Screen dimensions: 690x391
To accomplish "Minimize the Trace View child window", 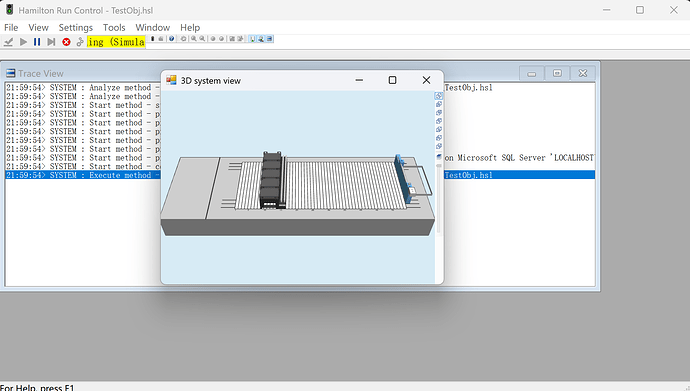I will [x=532, y=73].
